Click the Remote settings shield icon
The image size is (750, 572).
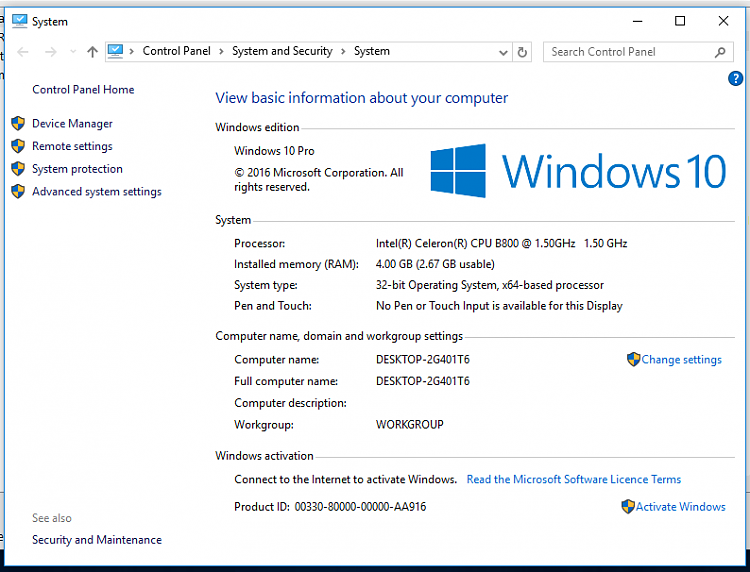point(18,146)
